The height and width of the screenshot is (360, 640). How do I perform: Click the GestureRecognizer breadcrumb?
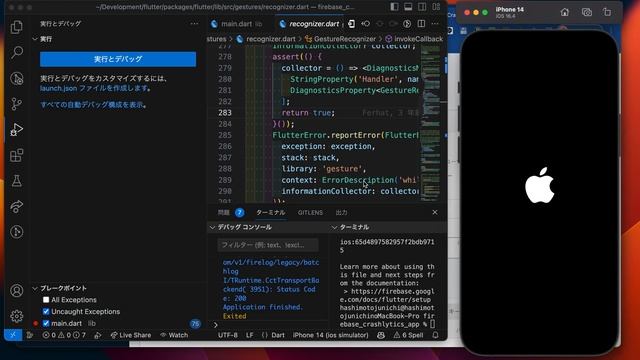[x=340, y=39]
